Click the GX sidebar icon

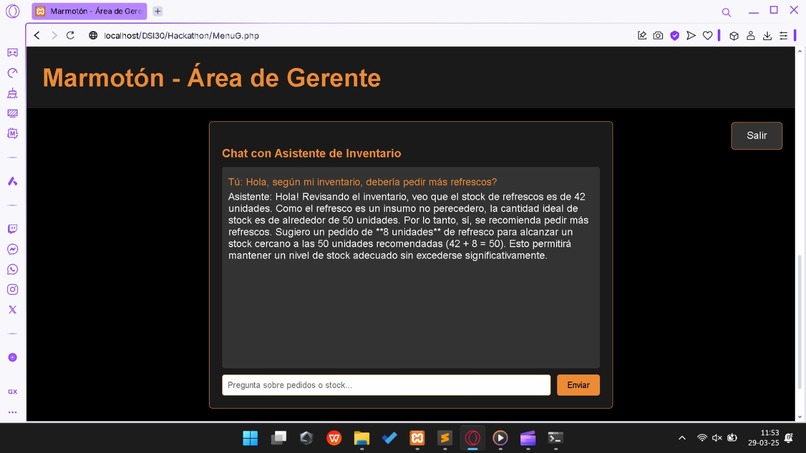12,391
